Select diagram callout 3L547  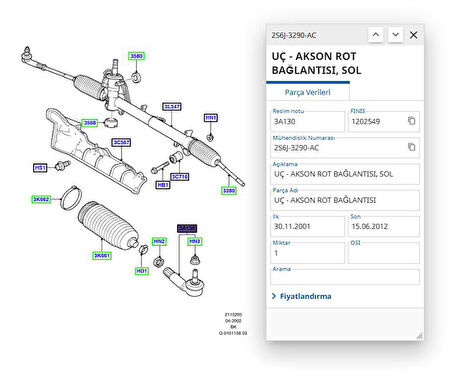point(172,107)
